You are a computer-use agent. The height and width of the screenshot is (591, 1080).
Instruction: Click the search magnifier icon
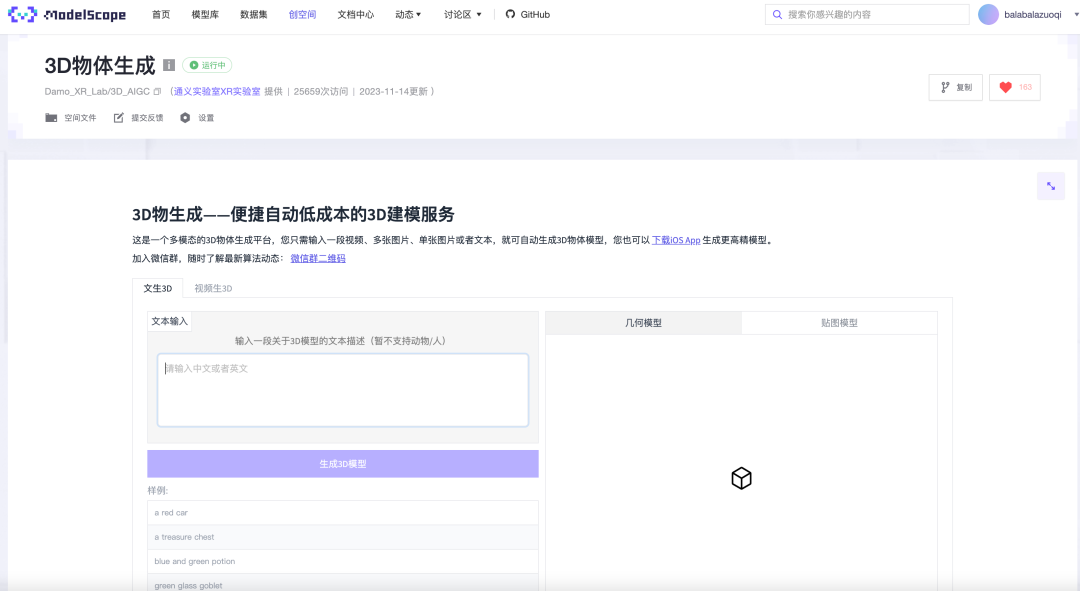[777, 14]
